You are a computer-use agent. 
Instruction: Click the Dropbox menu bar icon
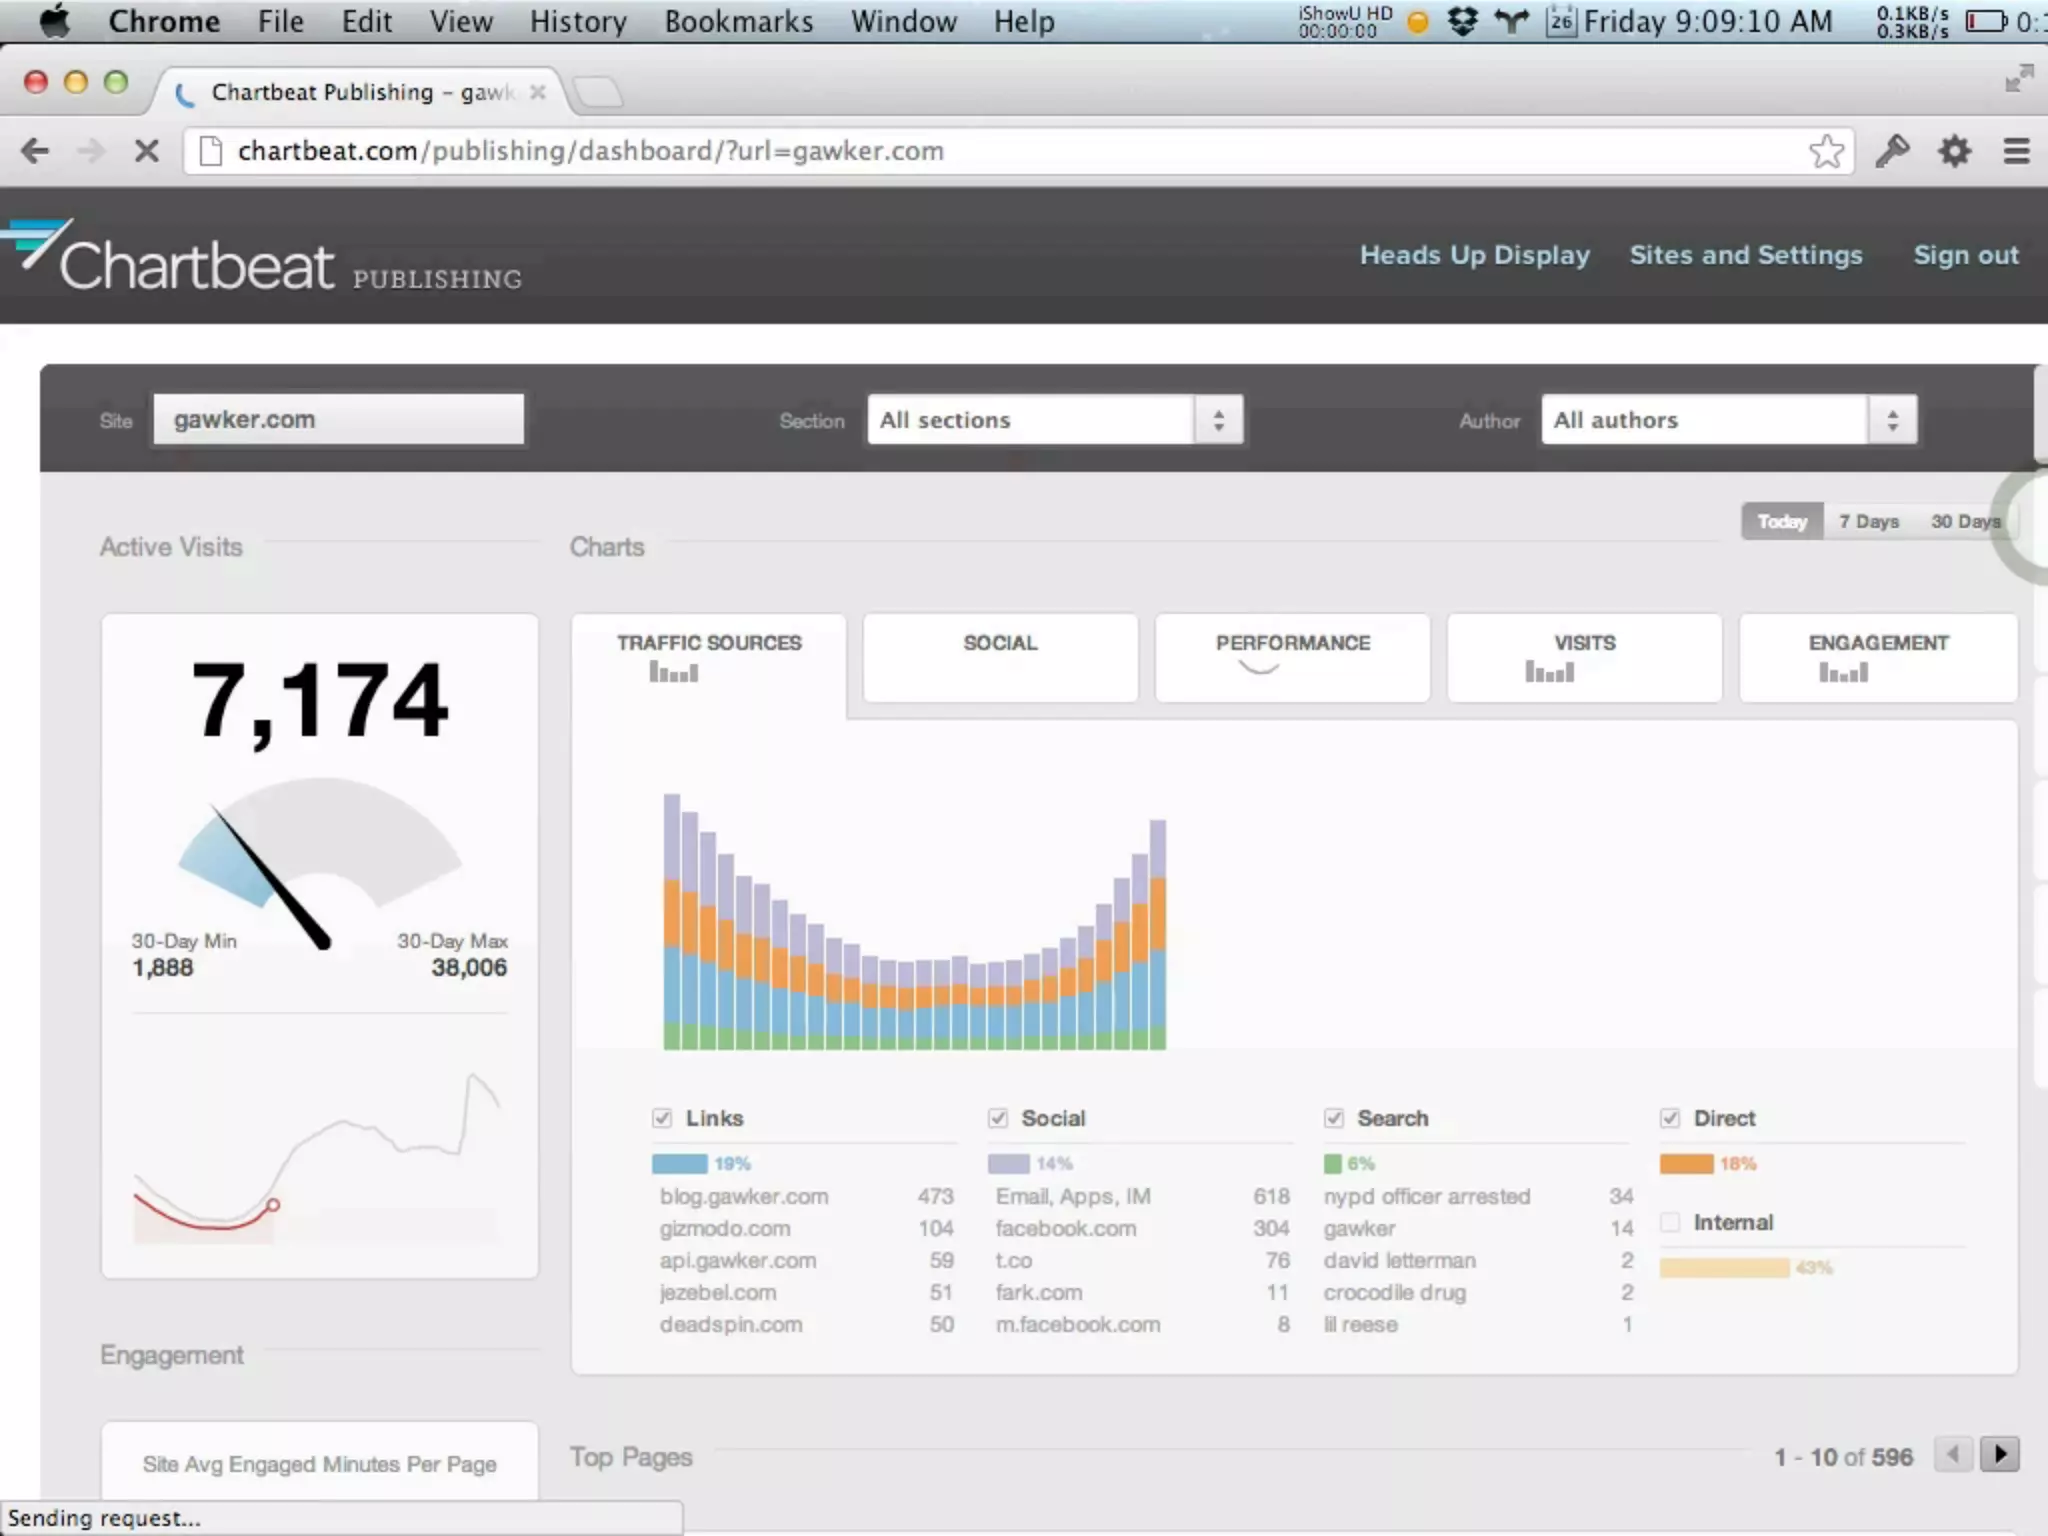pyautogui.click(x=1462, y=21)
